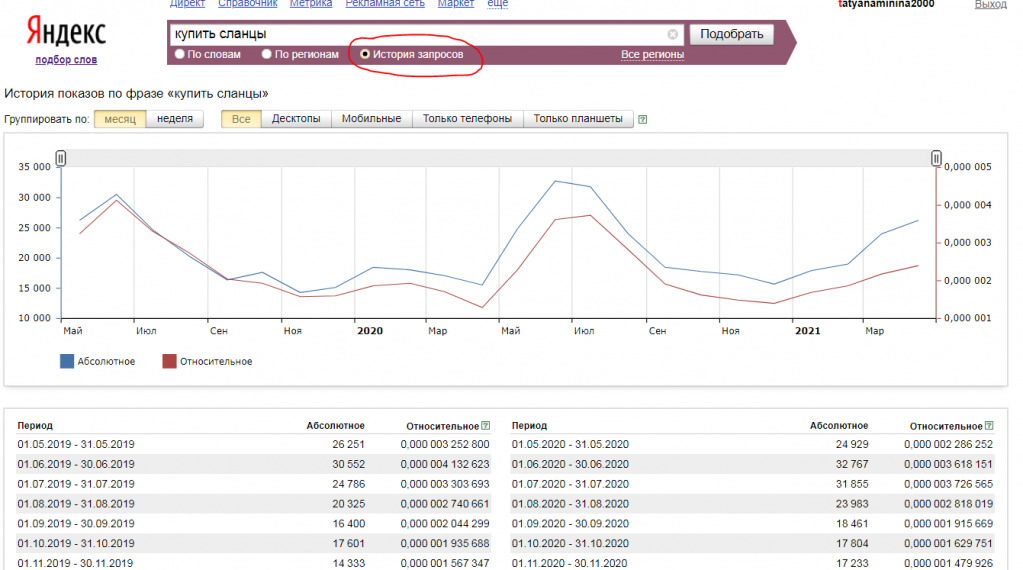Select the По словам radio button
Image resolution: width=1023 pixels, height=570 pixels.
coord(180,54)
